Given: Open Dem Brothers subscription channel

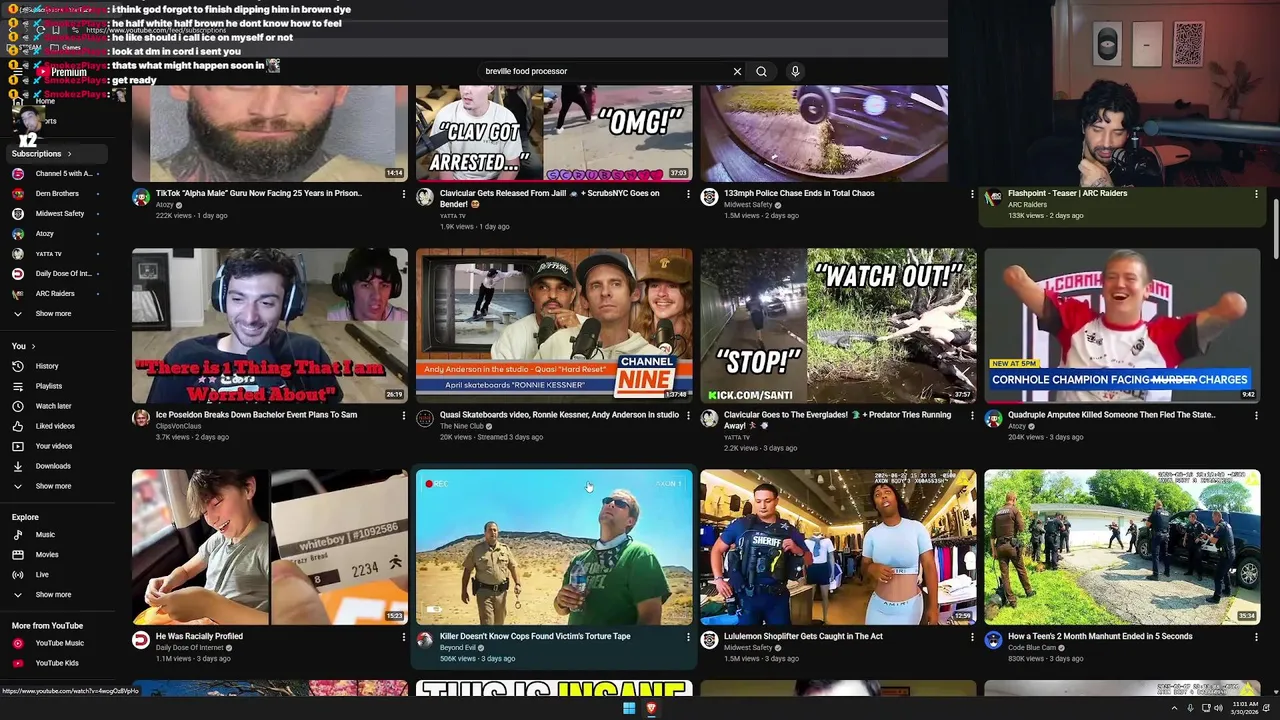Looking at the screenshot, I should coord(58,193).
